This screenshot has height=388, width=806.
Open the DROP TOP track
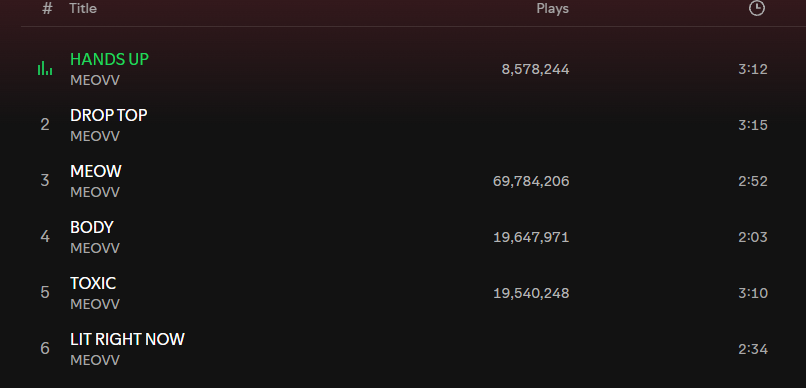point(108,115)
